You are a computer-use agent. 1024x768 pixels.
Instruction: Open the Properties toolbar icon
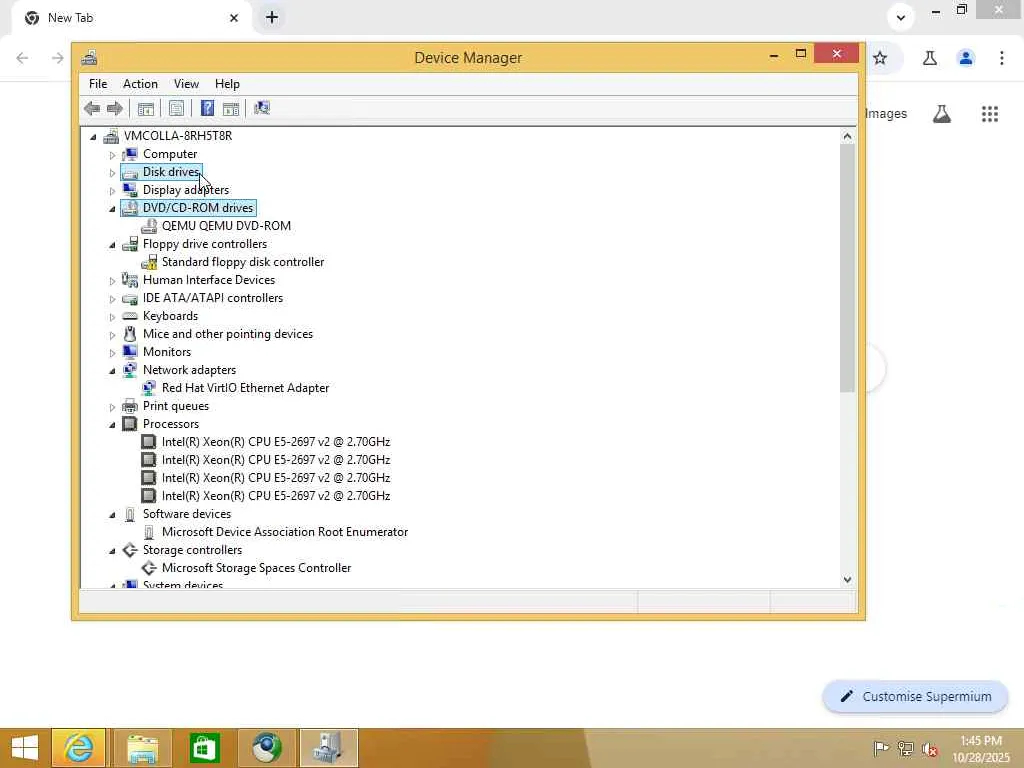176,108
